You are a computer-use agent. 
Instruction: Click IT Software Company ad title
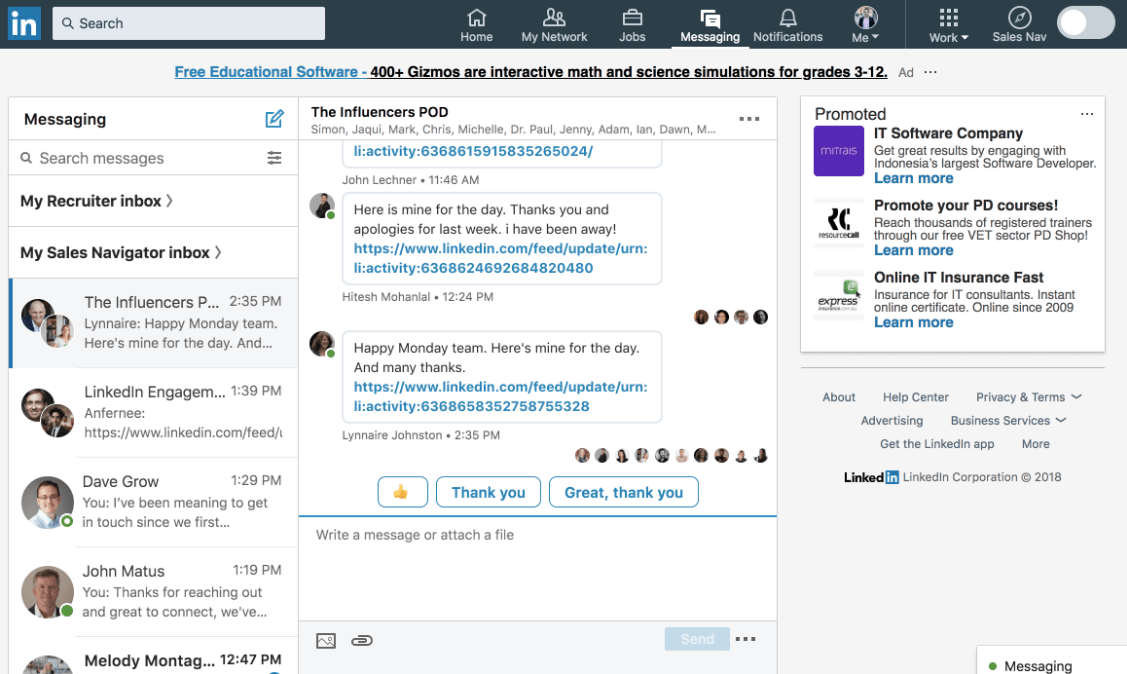click(948, 133)
